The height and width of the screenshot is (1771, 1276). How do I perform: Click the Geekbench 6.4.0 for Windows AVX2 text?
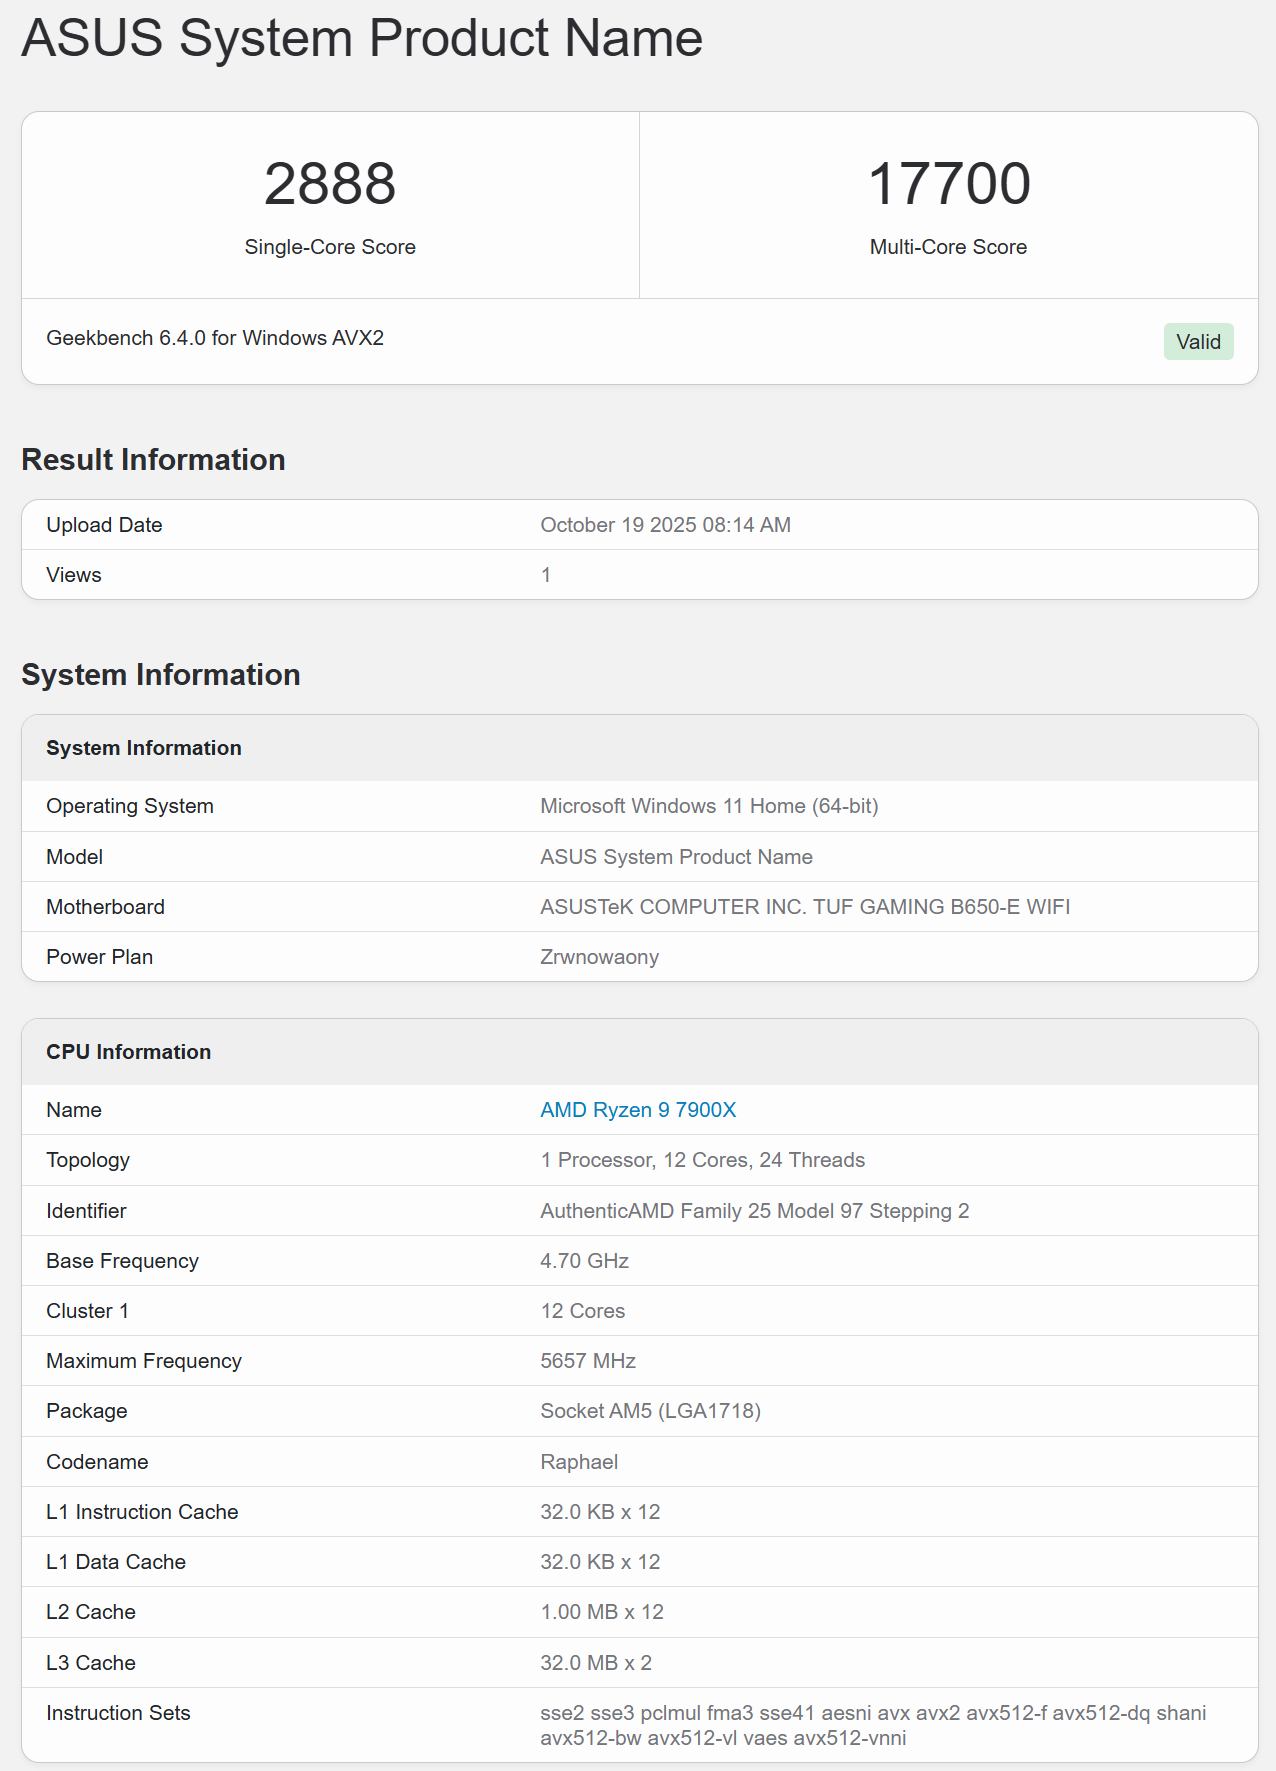coord(215,338)
